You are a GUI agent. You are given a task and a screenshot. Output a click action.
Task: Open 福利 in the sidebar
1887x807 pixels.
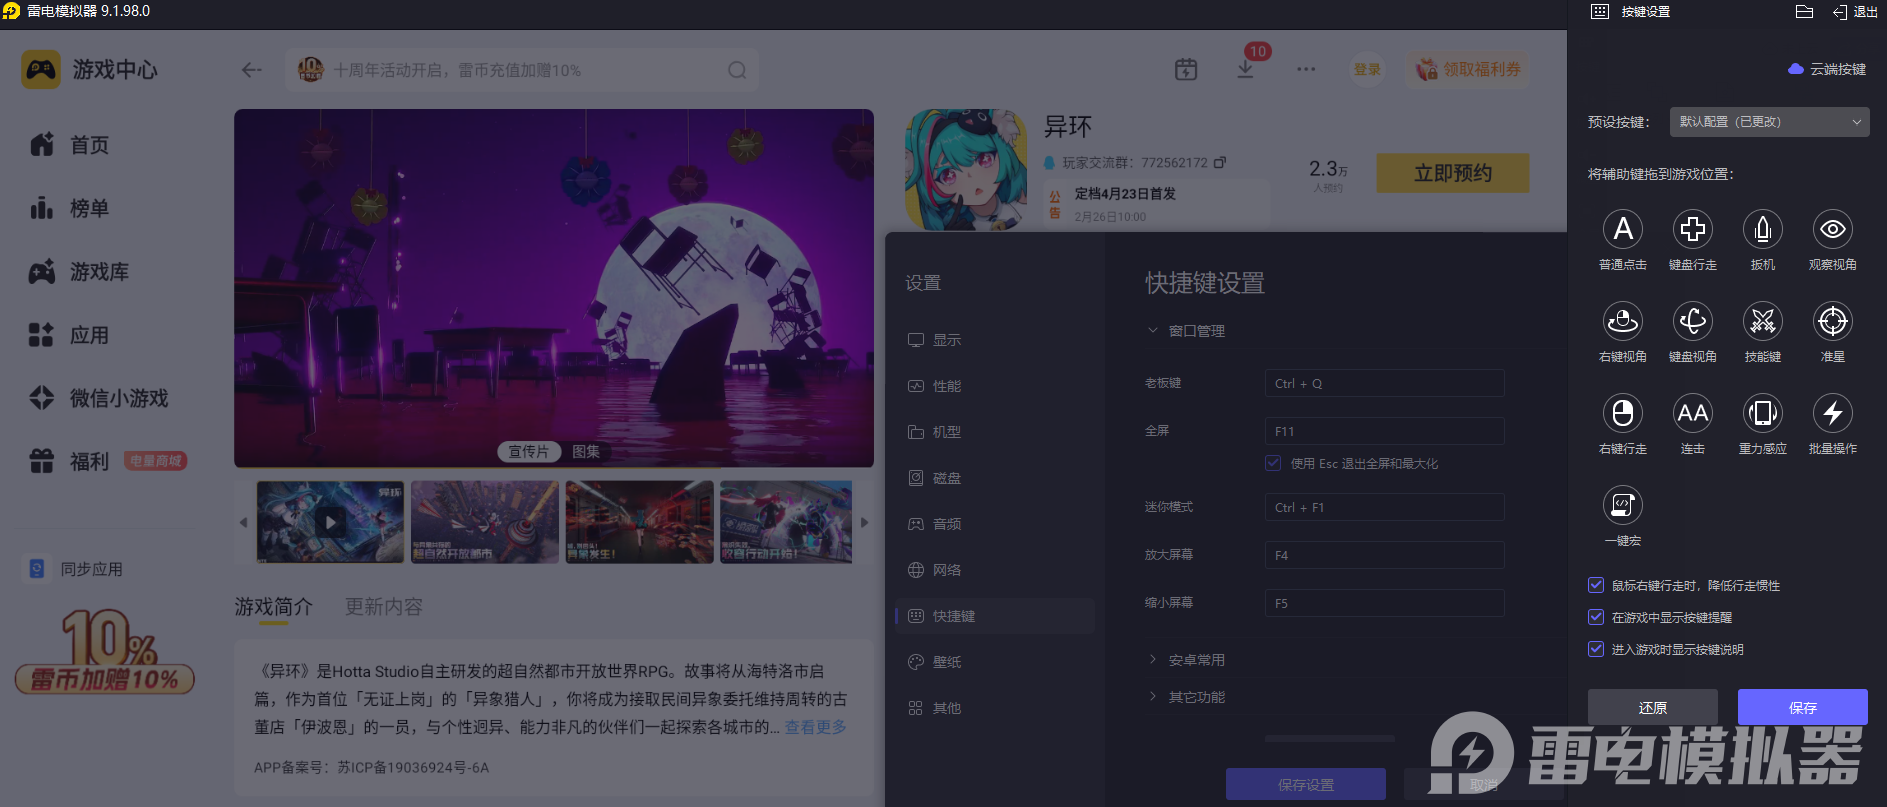click(x=69, y=461)
